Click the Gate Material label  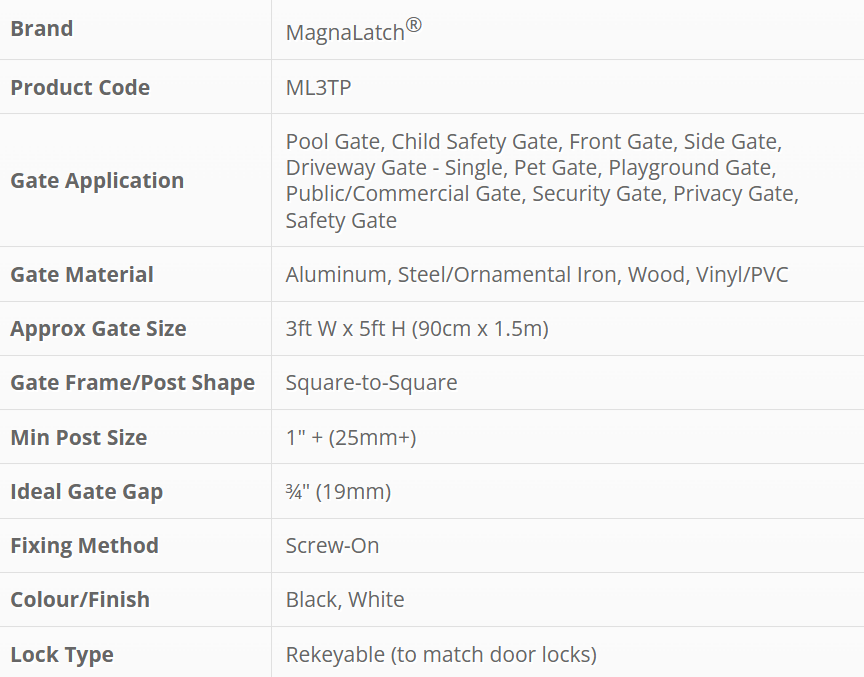(x=82, y=274)
